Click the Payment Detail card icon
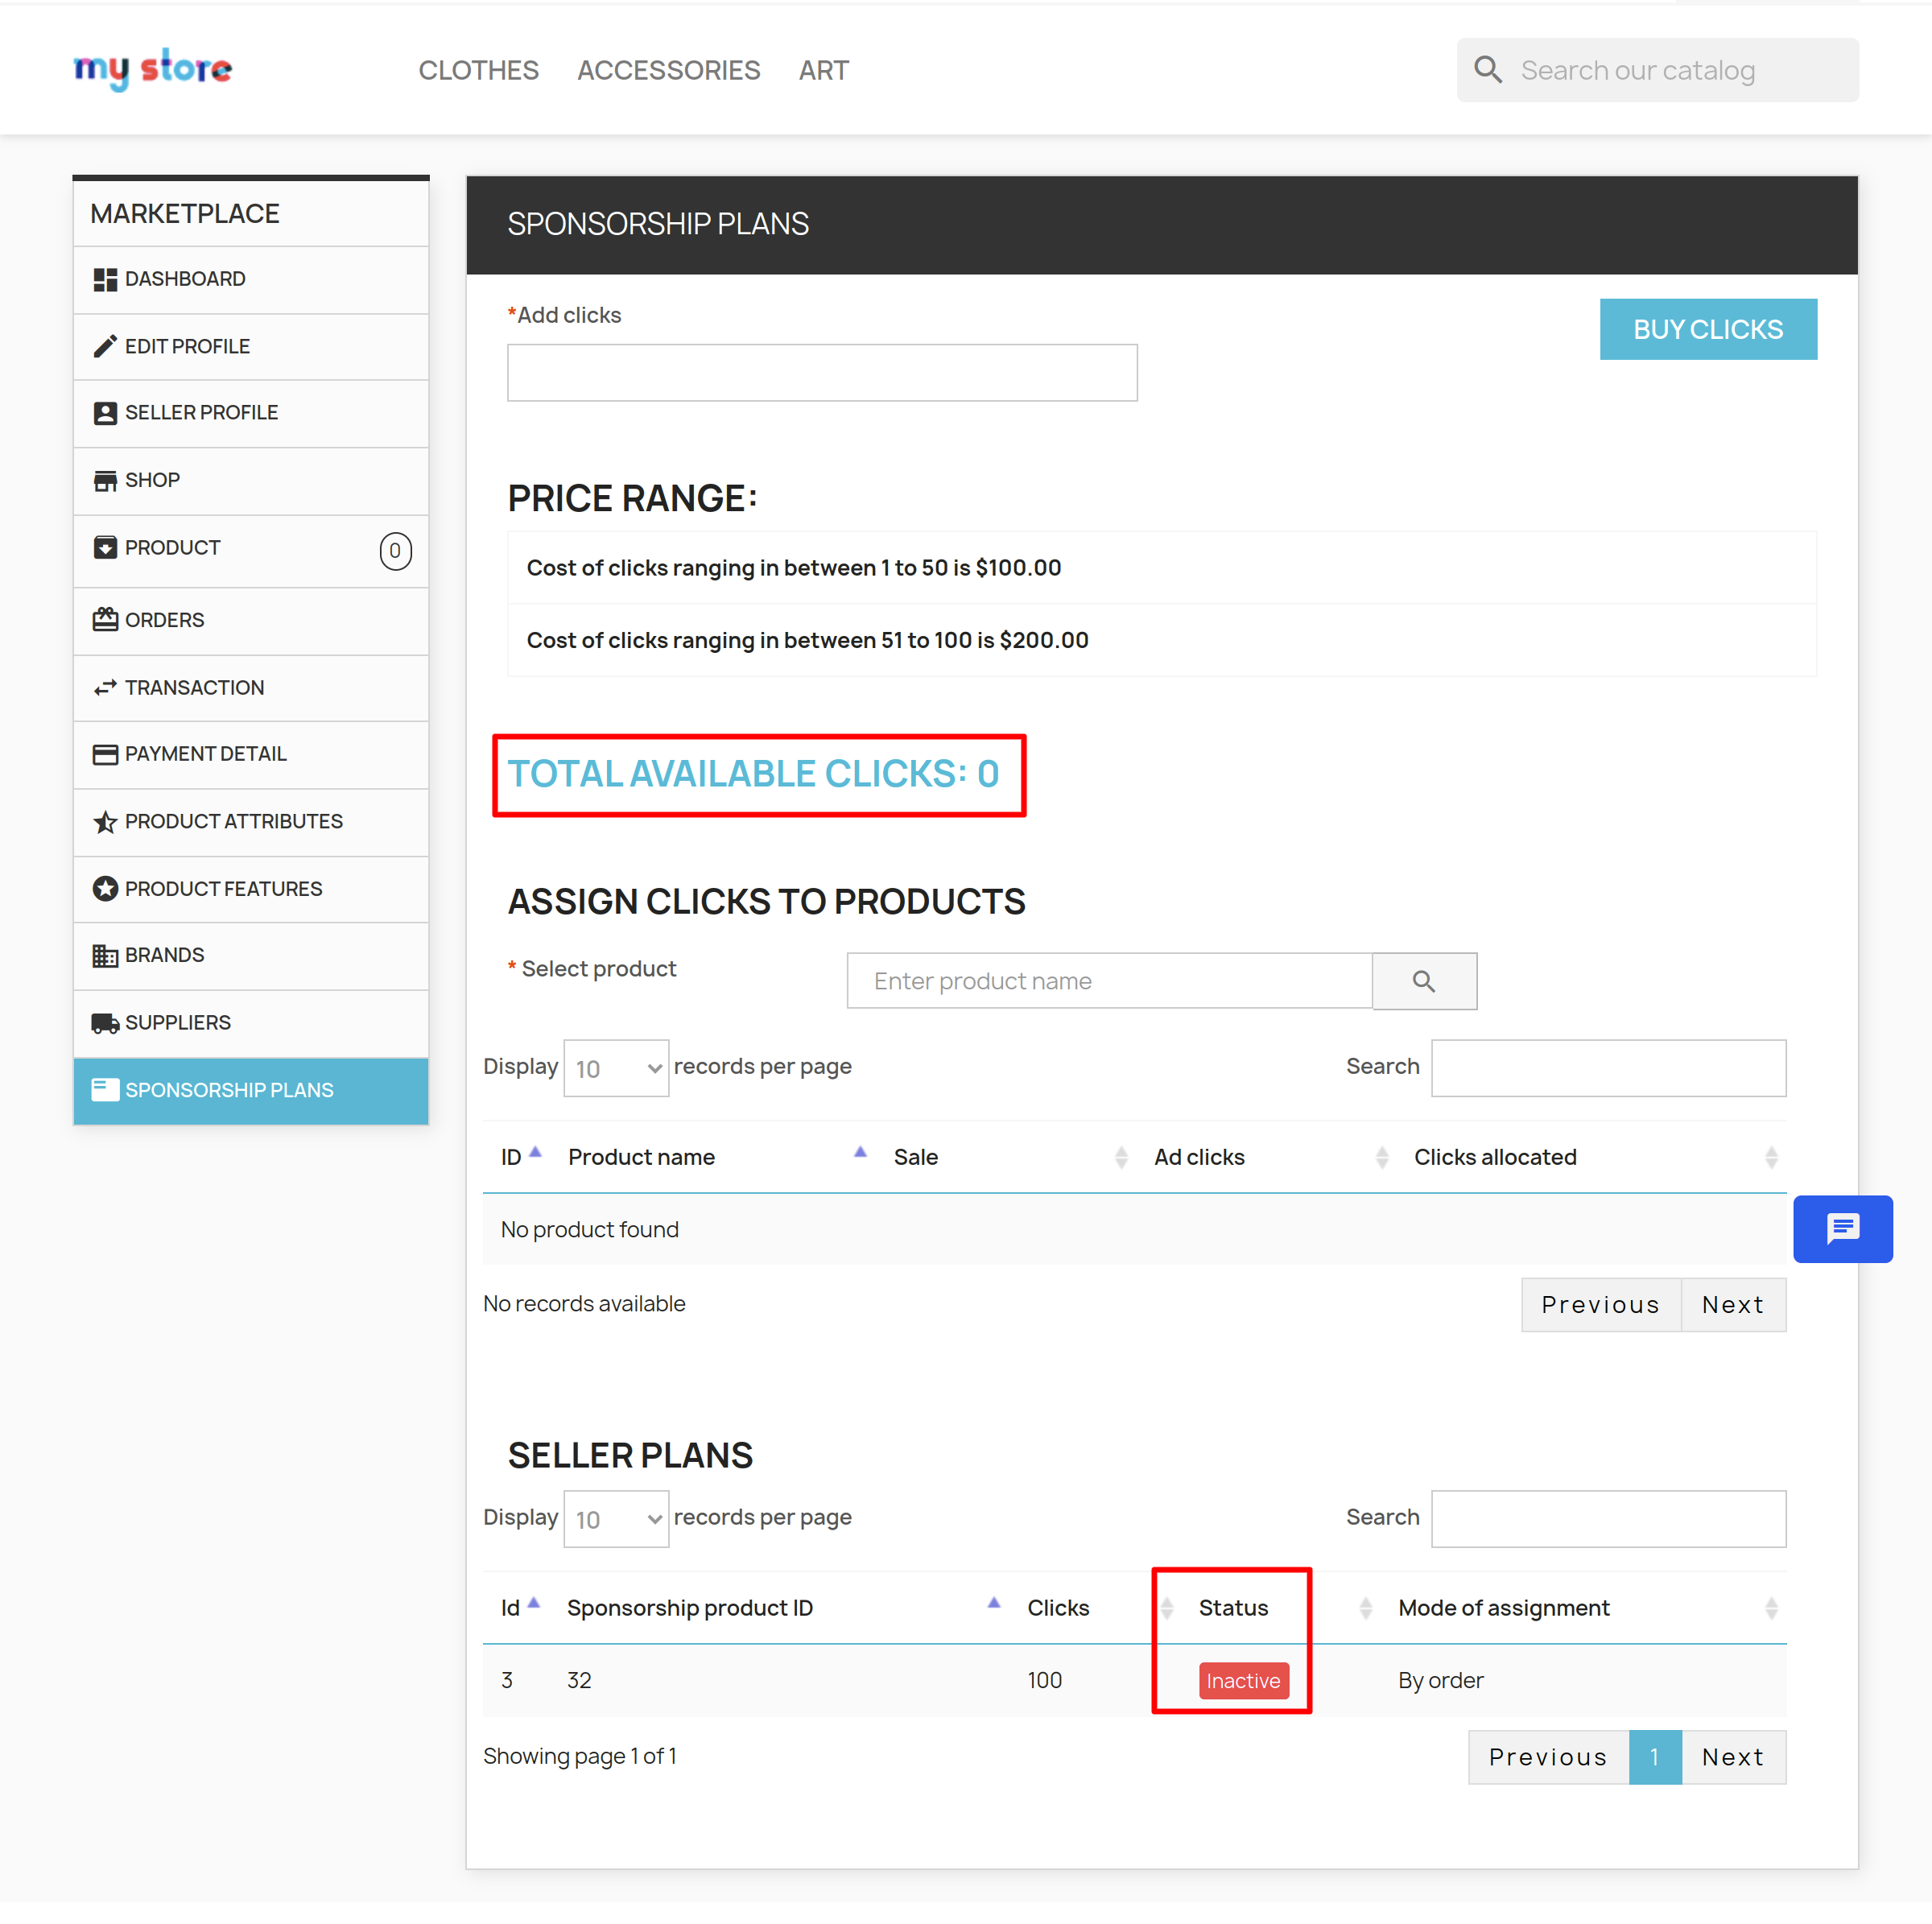 pos(105,754)
